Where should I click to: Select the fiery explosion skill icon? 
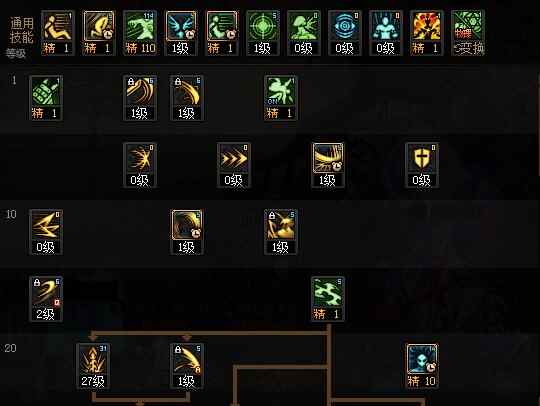coord(427,33)
